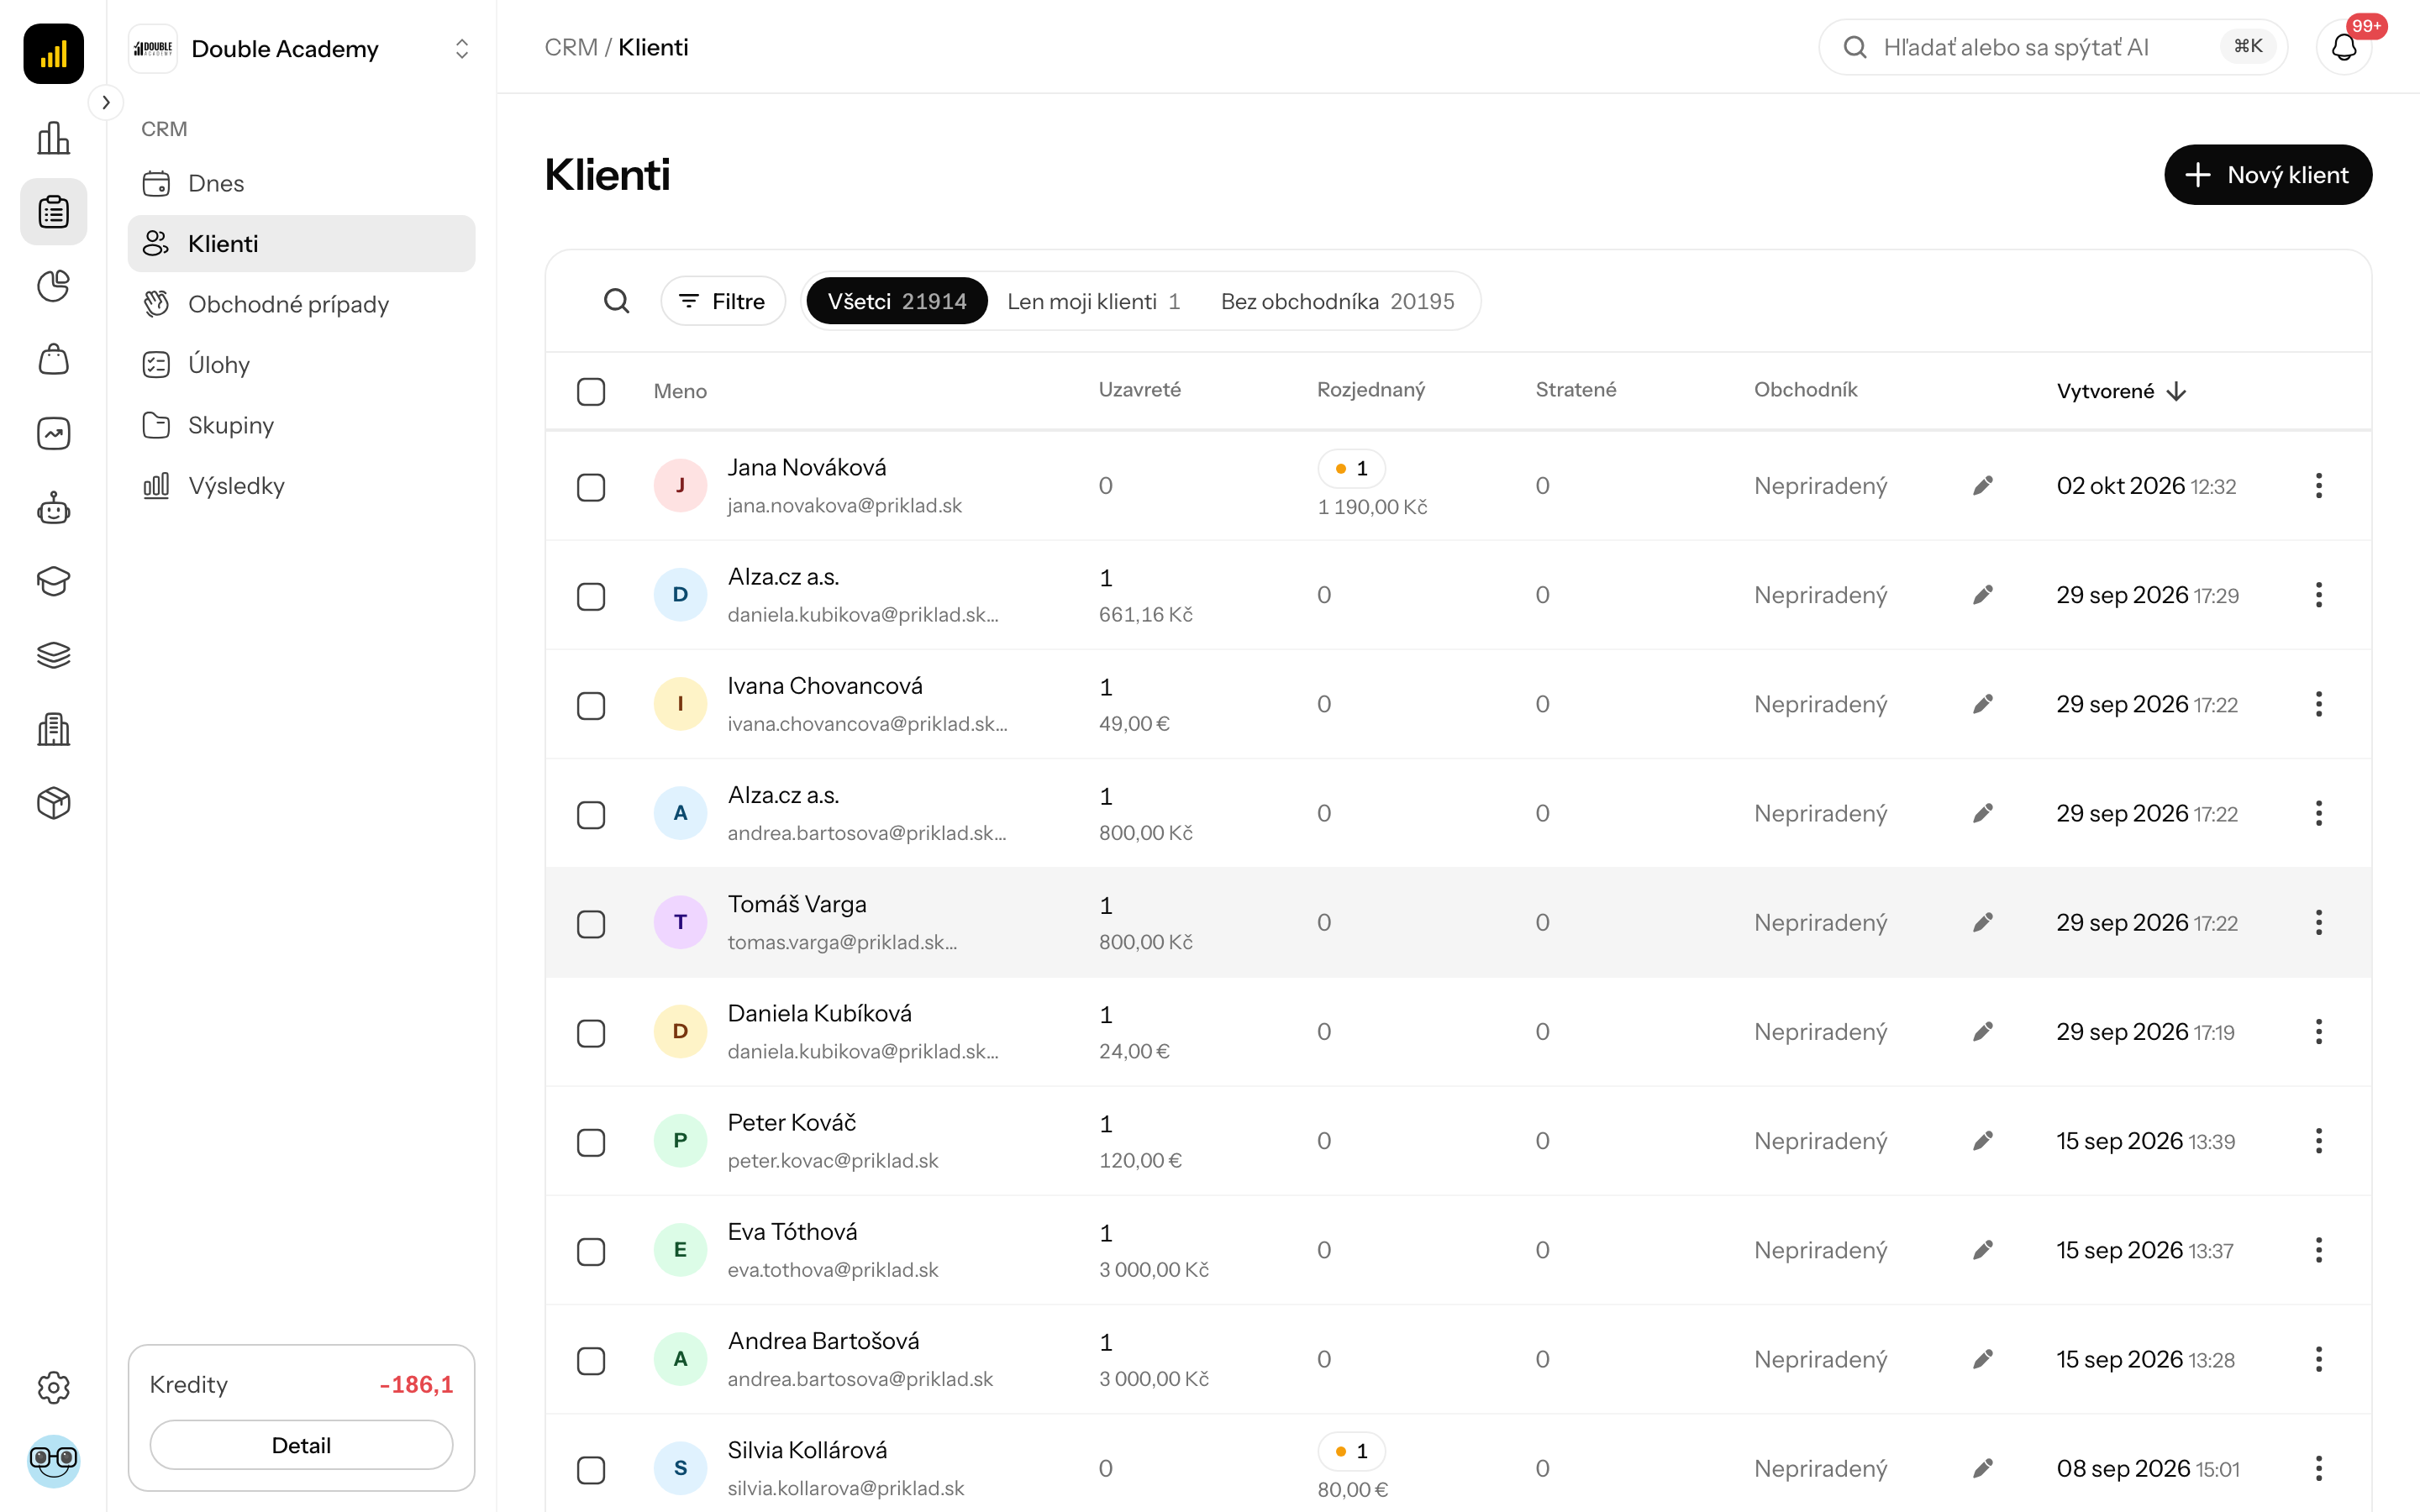The width and height of the screenshot is (2420, 1512).
Task: Open Alza.cz a.s. client daniela.kubikova
Action: [783, 577]
